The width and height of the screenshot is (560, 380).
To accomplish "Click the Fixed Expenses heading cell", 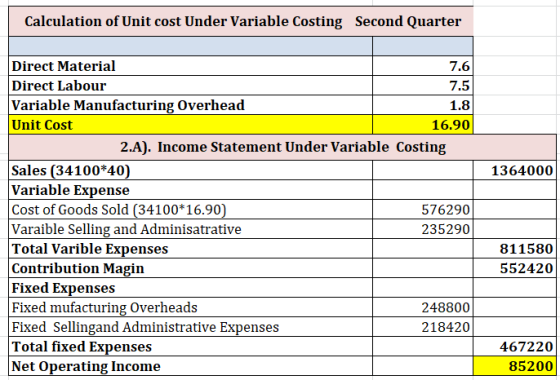I will click(x=190, y=288).
